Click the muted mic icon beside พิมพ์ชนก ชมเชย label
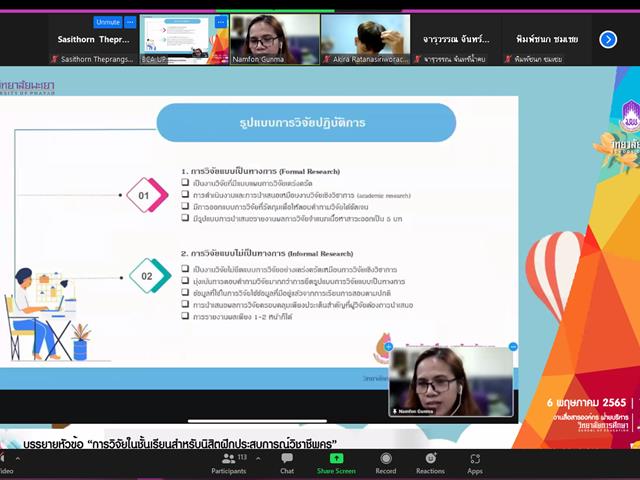This screenshot has width=640, height=480. click(x=508, y=59)
